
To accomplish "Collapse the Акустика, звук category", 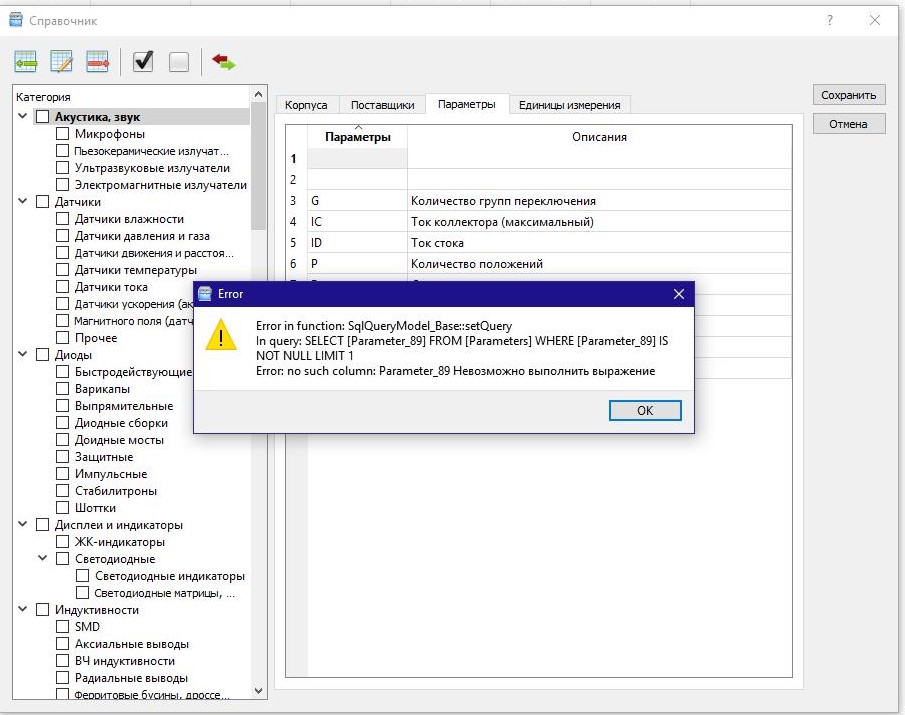I will tap(23, 117).
